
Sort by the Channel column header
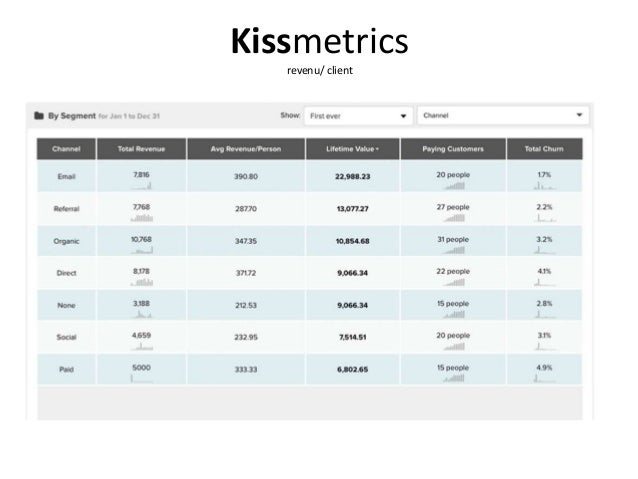tap(66, 149)
